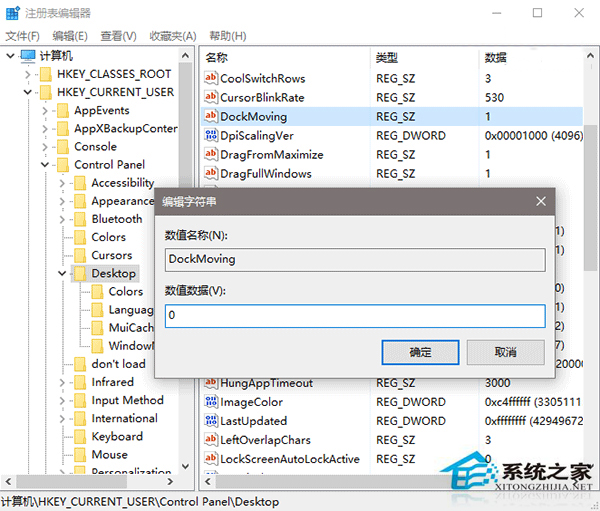600x511 pixels.
Task: Collapse the Desktop node
Action: point(62,274)
